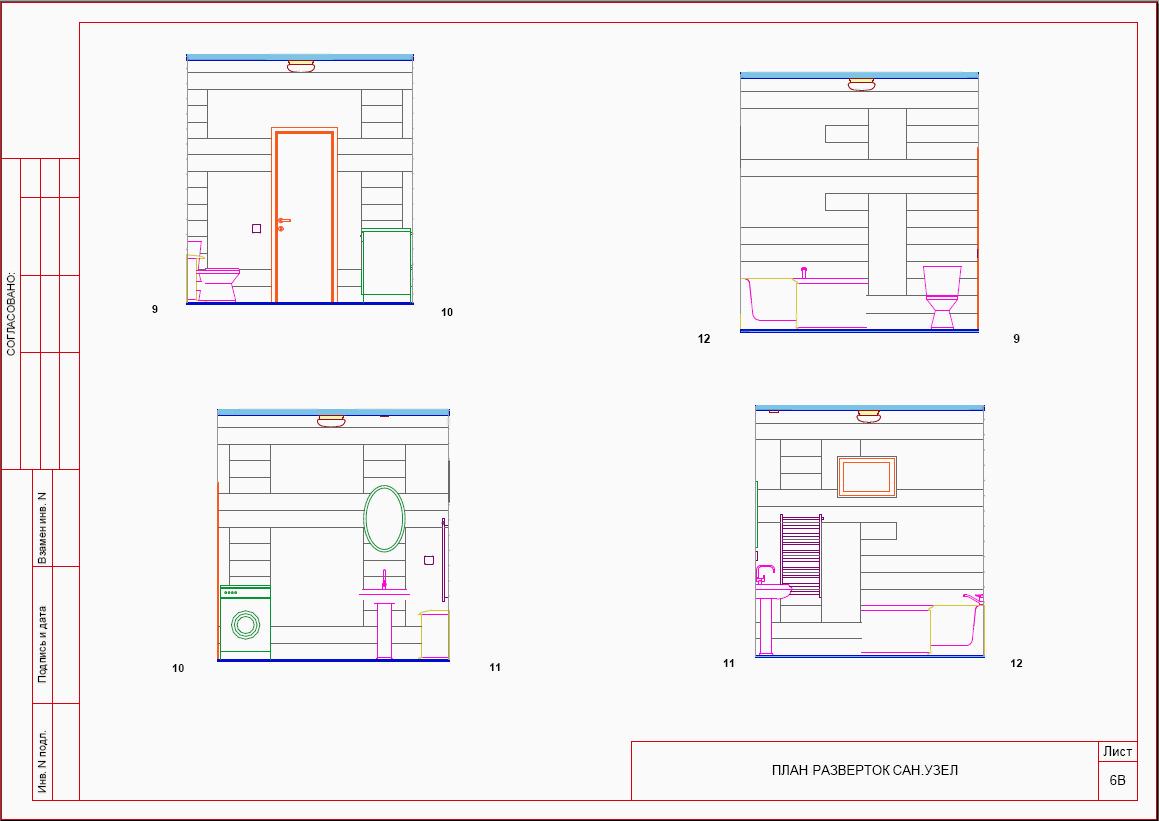Click the Инв. N подл. stamp label
The image size is (1159, 821).
[42, 762]
